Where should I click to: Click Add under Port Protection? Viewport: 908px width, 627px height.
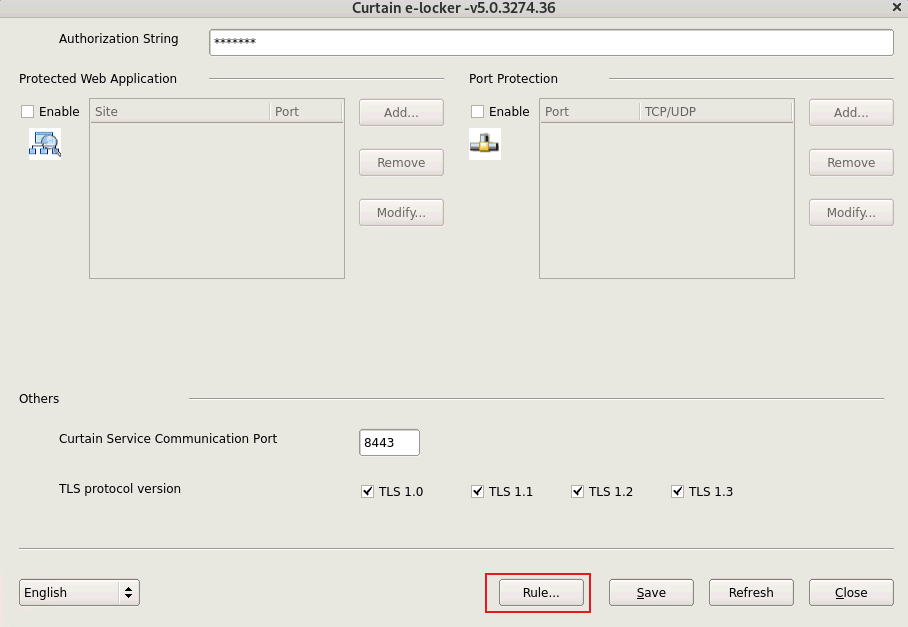pos(851,112)
